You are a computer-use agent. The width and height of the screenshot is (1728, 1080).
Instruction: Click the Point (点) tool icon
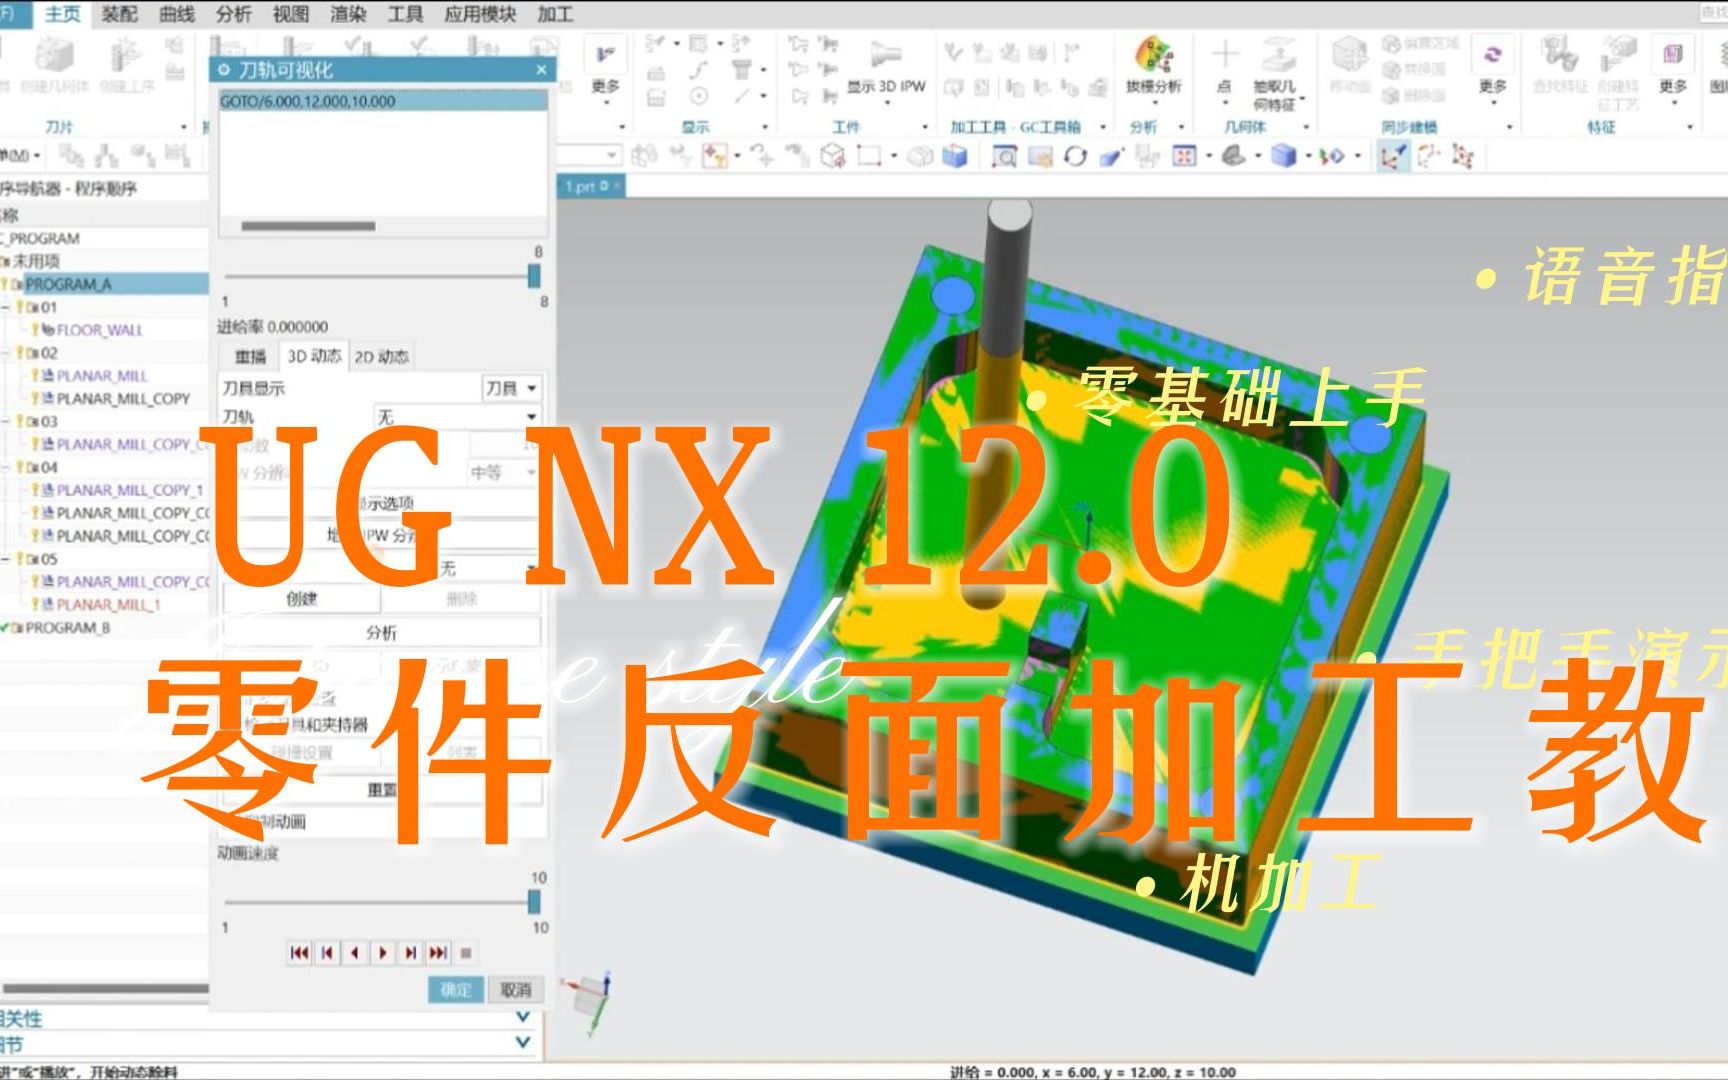[1224, 54]
